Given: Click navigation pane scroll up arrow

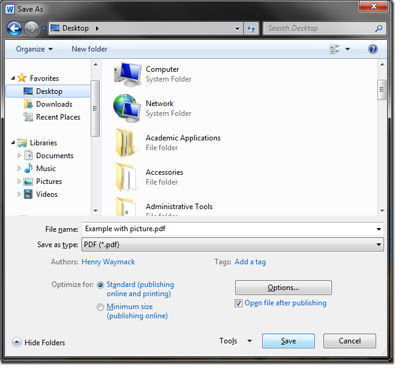Looking at the screenshot, I should coord(96,65).
